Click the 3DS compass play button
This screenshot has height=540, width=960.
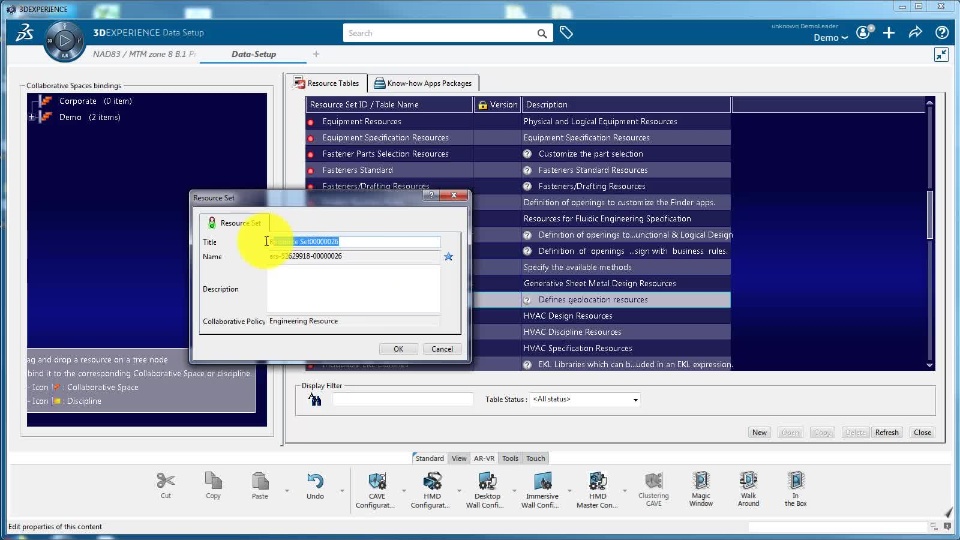coord(64,41)
